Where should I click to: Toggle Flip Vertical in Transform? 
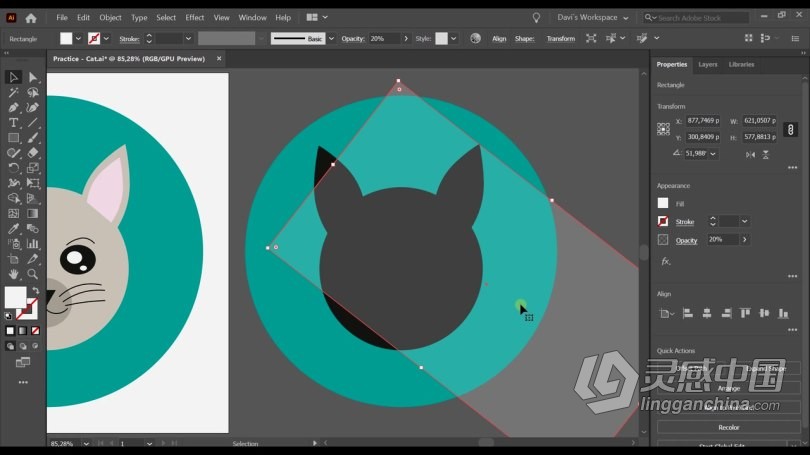pos(766,154)
